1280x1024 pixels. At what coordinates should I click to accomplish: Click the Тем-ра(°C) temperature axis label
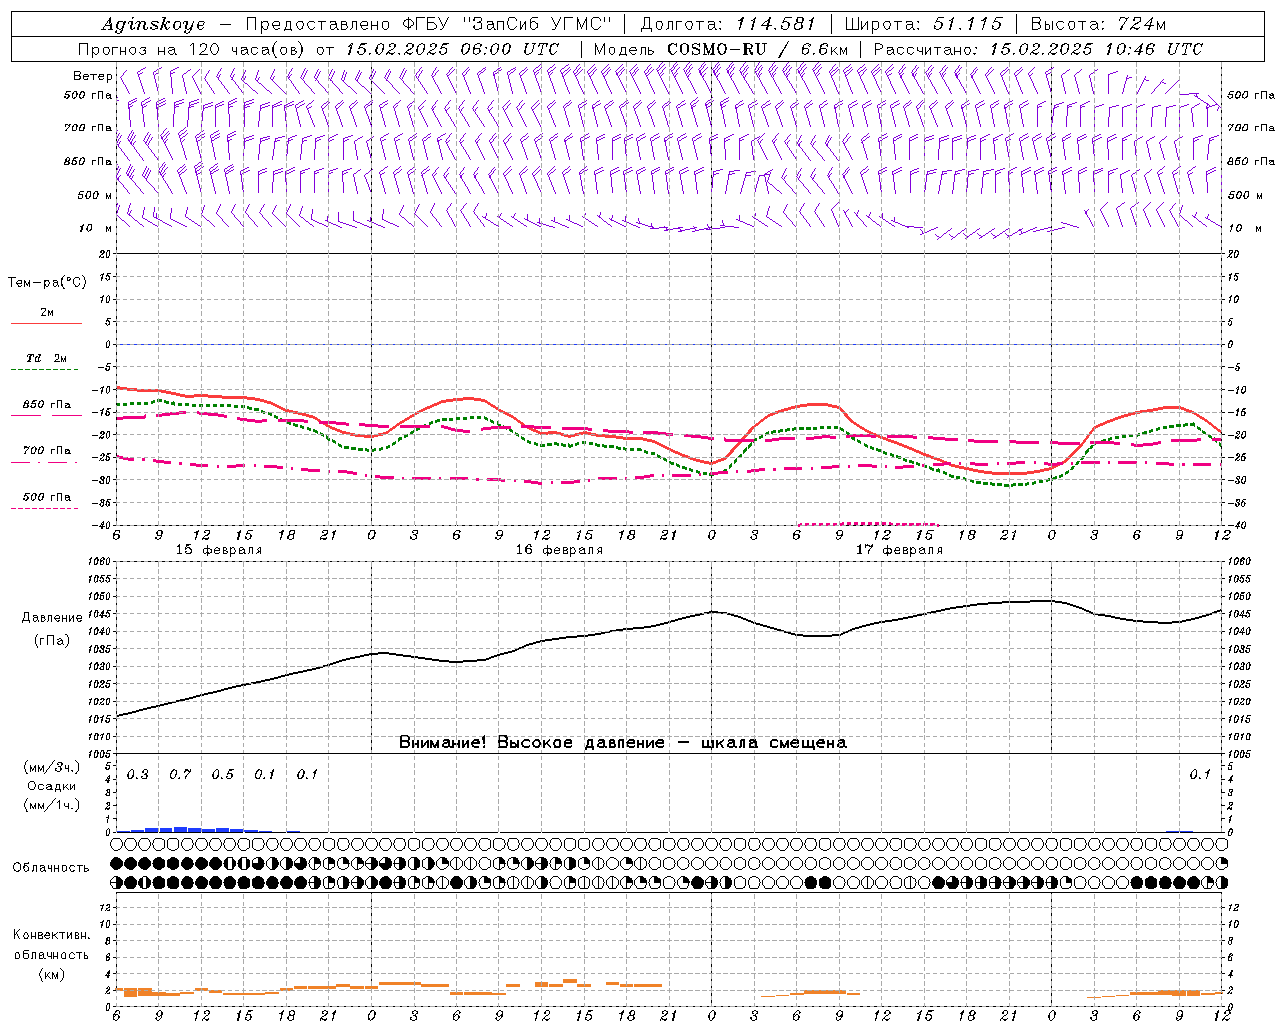click(x=47, y=283)
